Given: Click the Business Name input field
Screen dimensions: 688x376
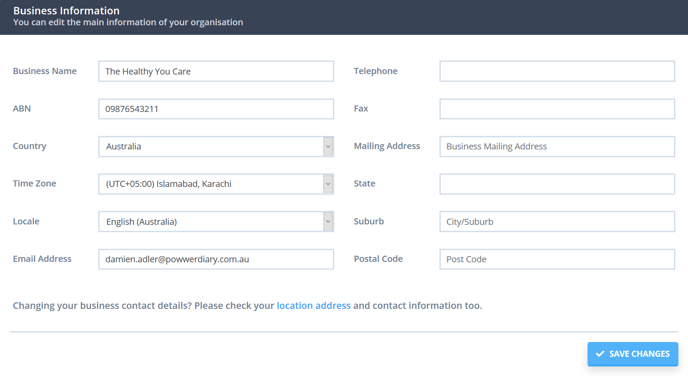Looking at the screenshot, I should (216, 71).
